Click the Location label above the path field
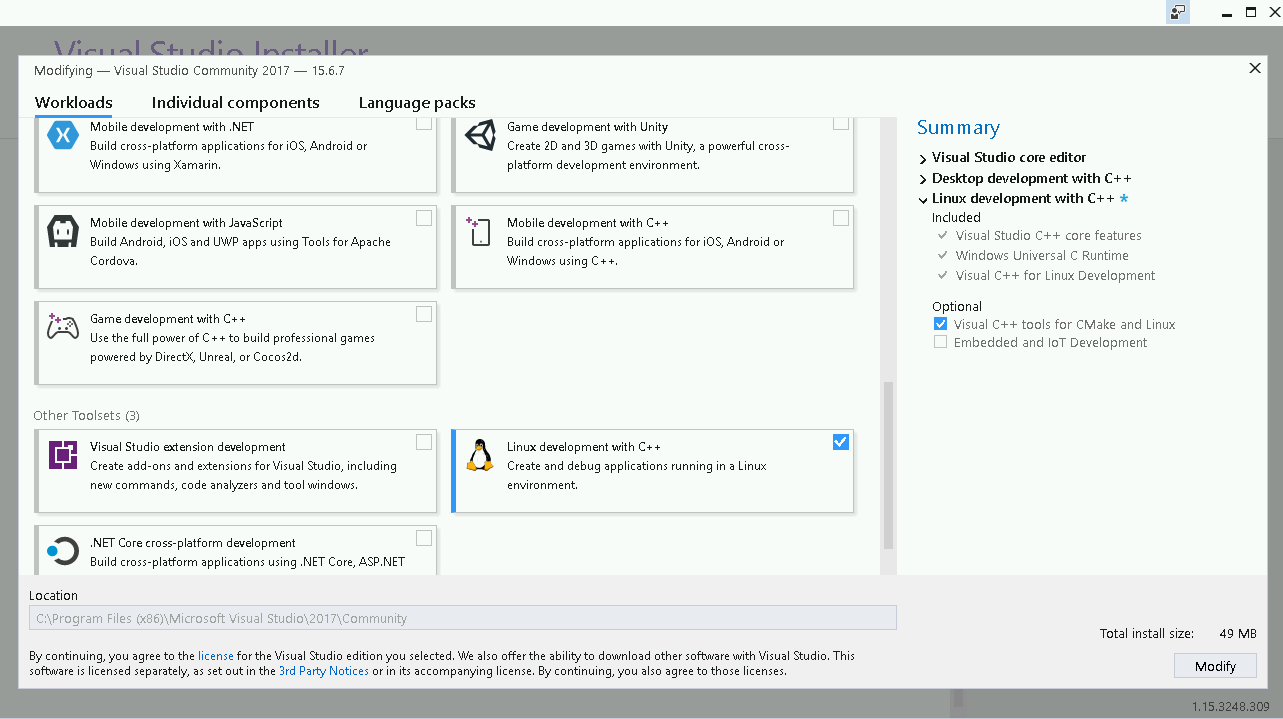 pyautogui.click(x=53, y=596)
